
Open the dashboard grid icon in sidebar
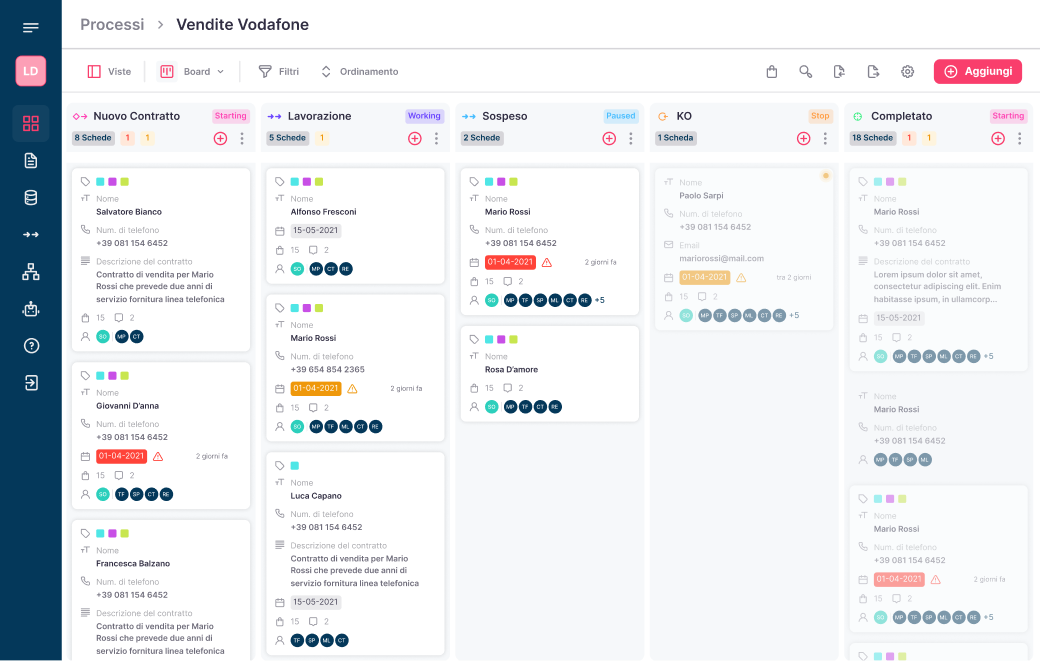click(31, 123)
